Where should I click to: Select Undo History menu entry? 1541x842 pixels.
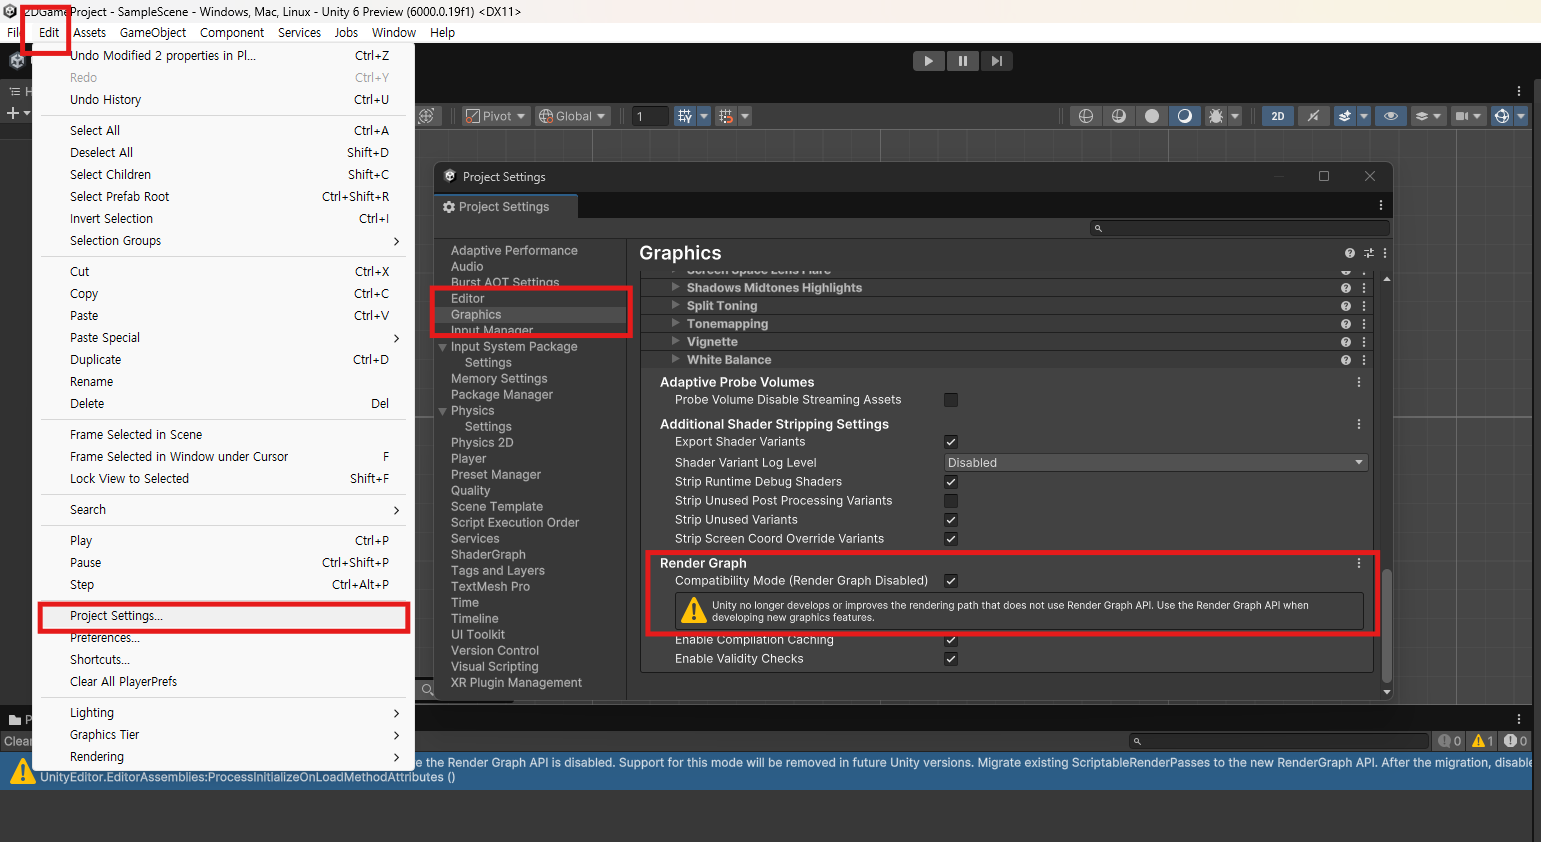point(224,100)
